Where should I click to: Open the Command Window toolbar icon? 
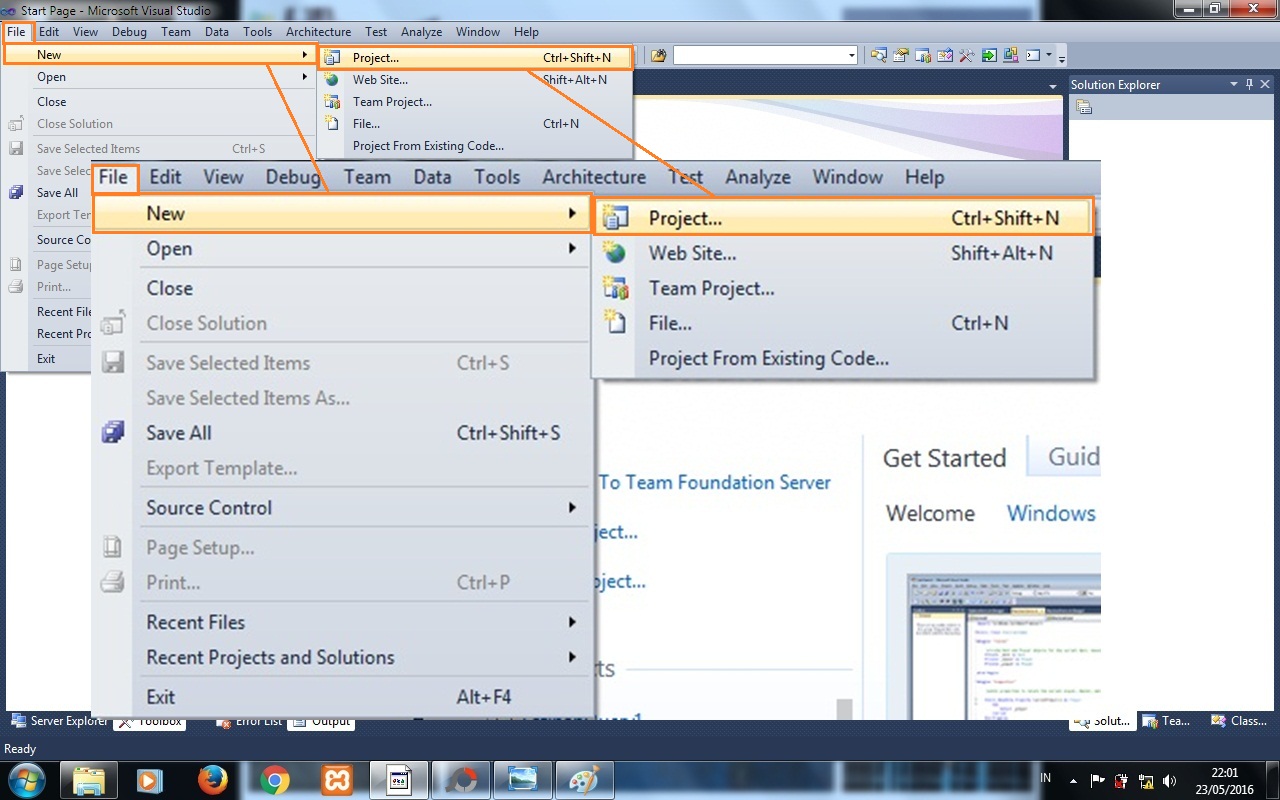pos(1031,55)
